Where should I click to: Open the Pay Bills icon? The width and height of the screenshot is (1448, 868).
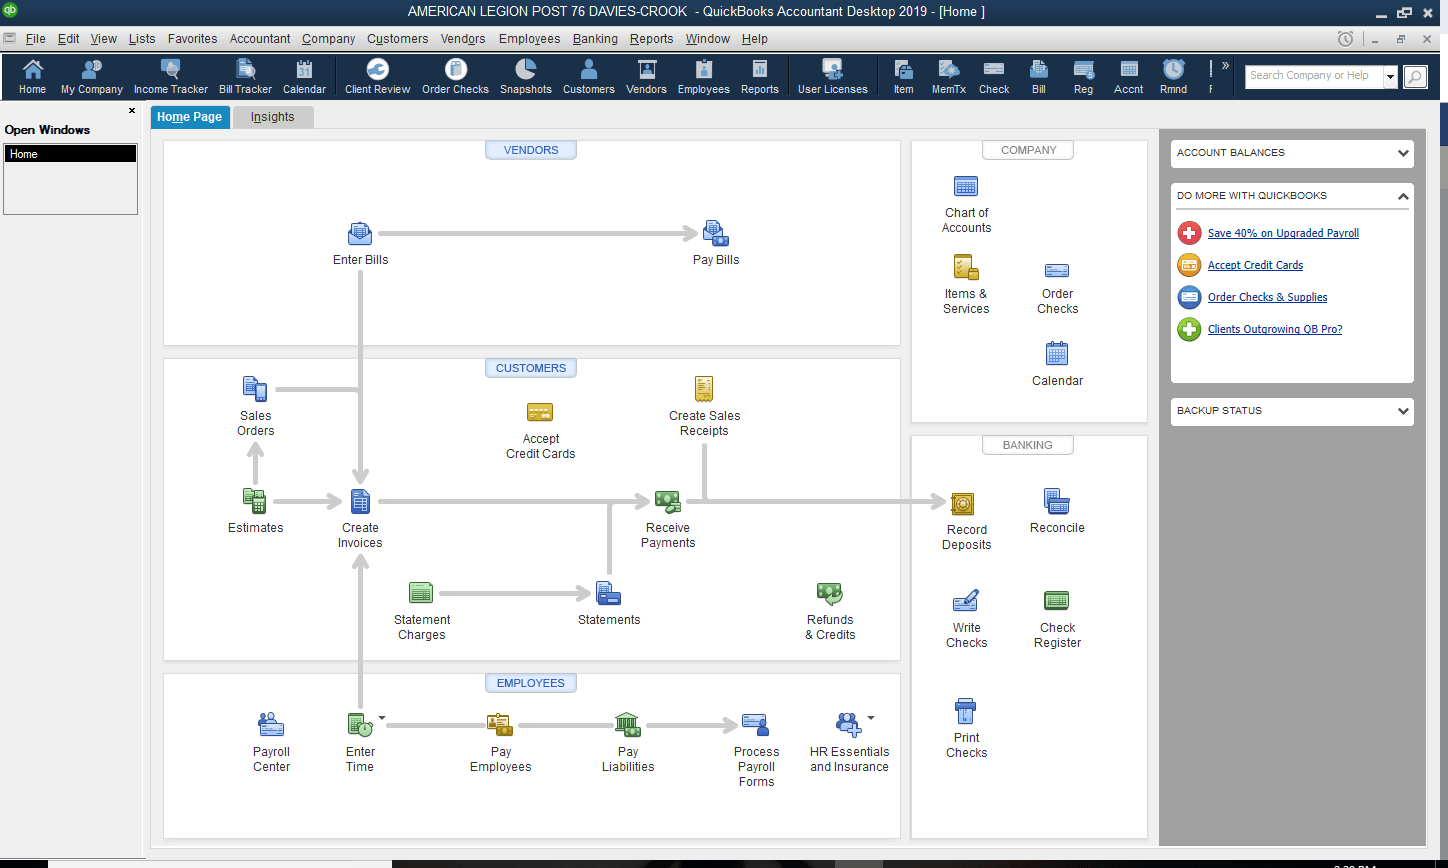tap(715, 234)
